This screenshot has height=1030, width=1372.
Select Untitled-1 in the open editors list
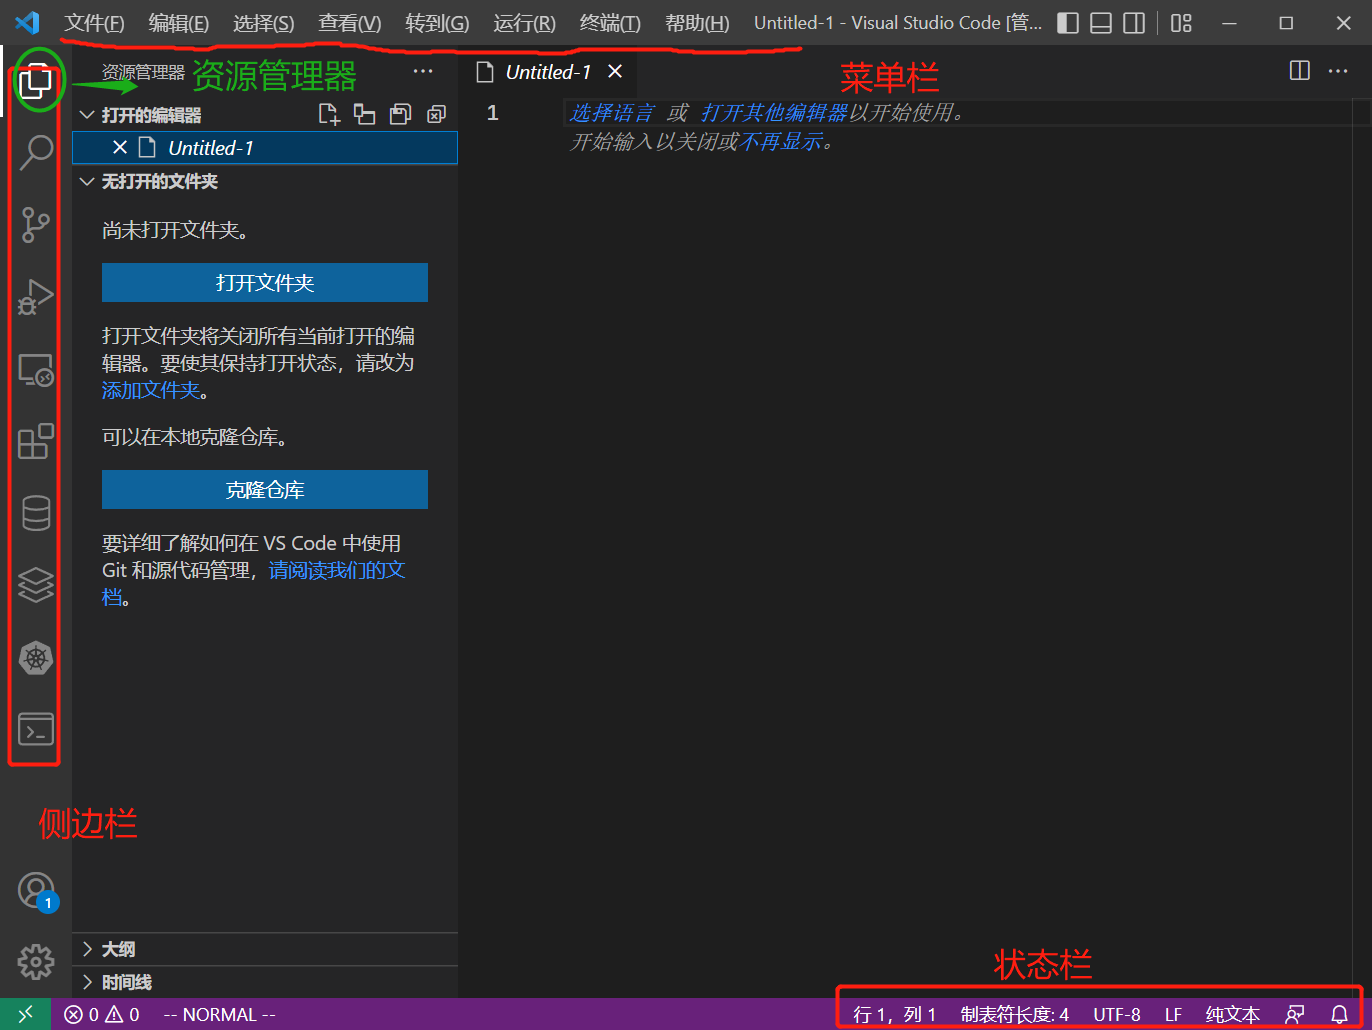[x=265, y=148]
